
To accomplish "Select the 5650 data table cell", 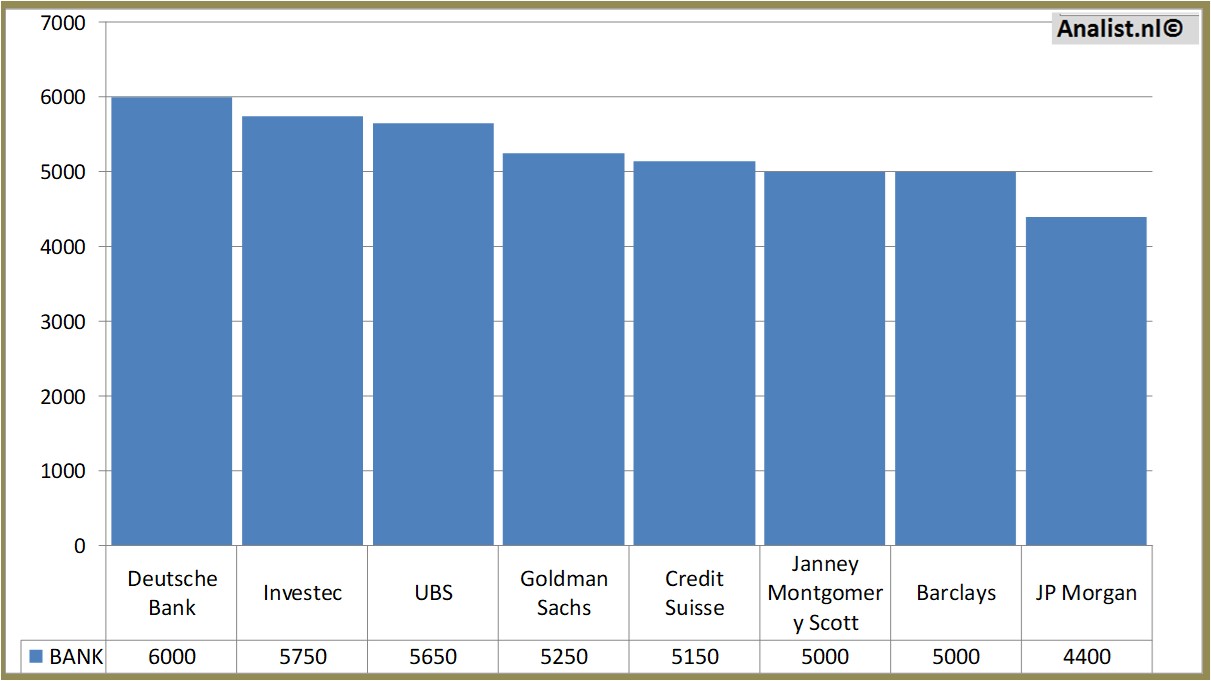I will click(x=433, y=657).
